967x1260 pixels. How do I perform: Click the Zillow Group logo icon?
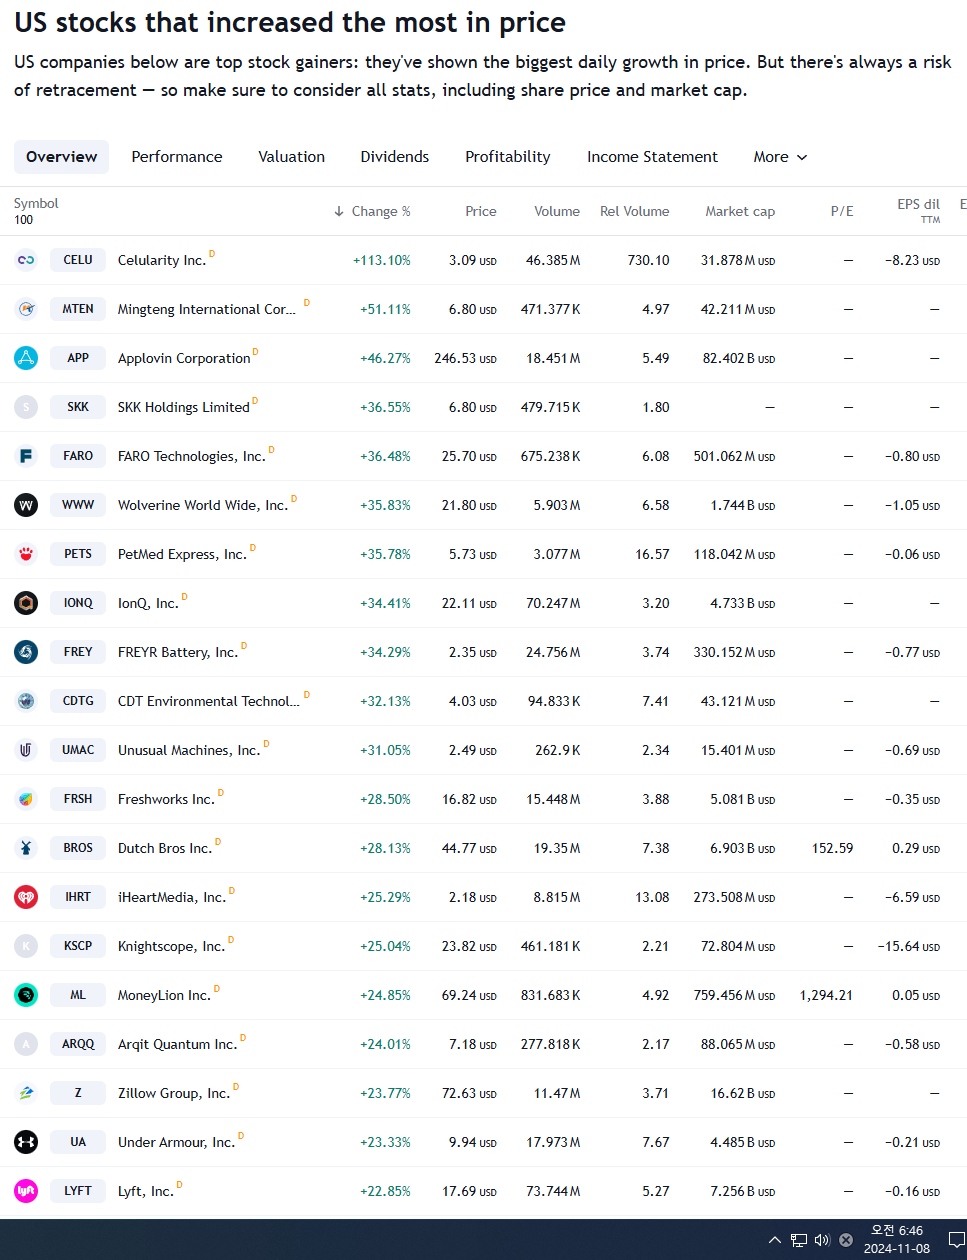point(26,1093)
